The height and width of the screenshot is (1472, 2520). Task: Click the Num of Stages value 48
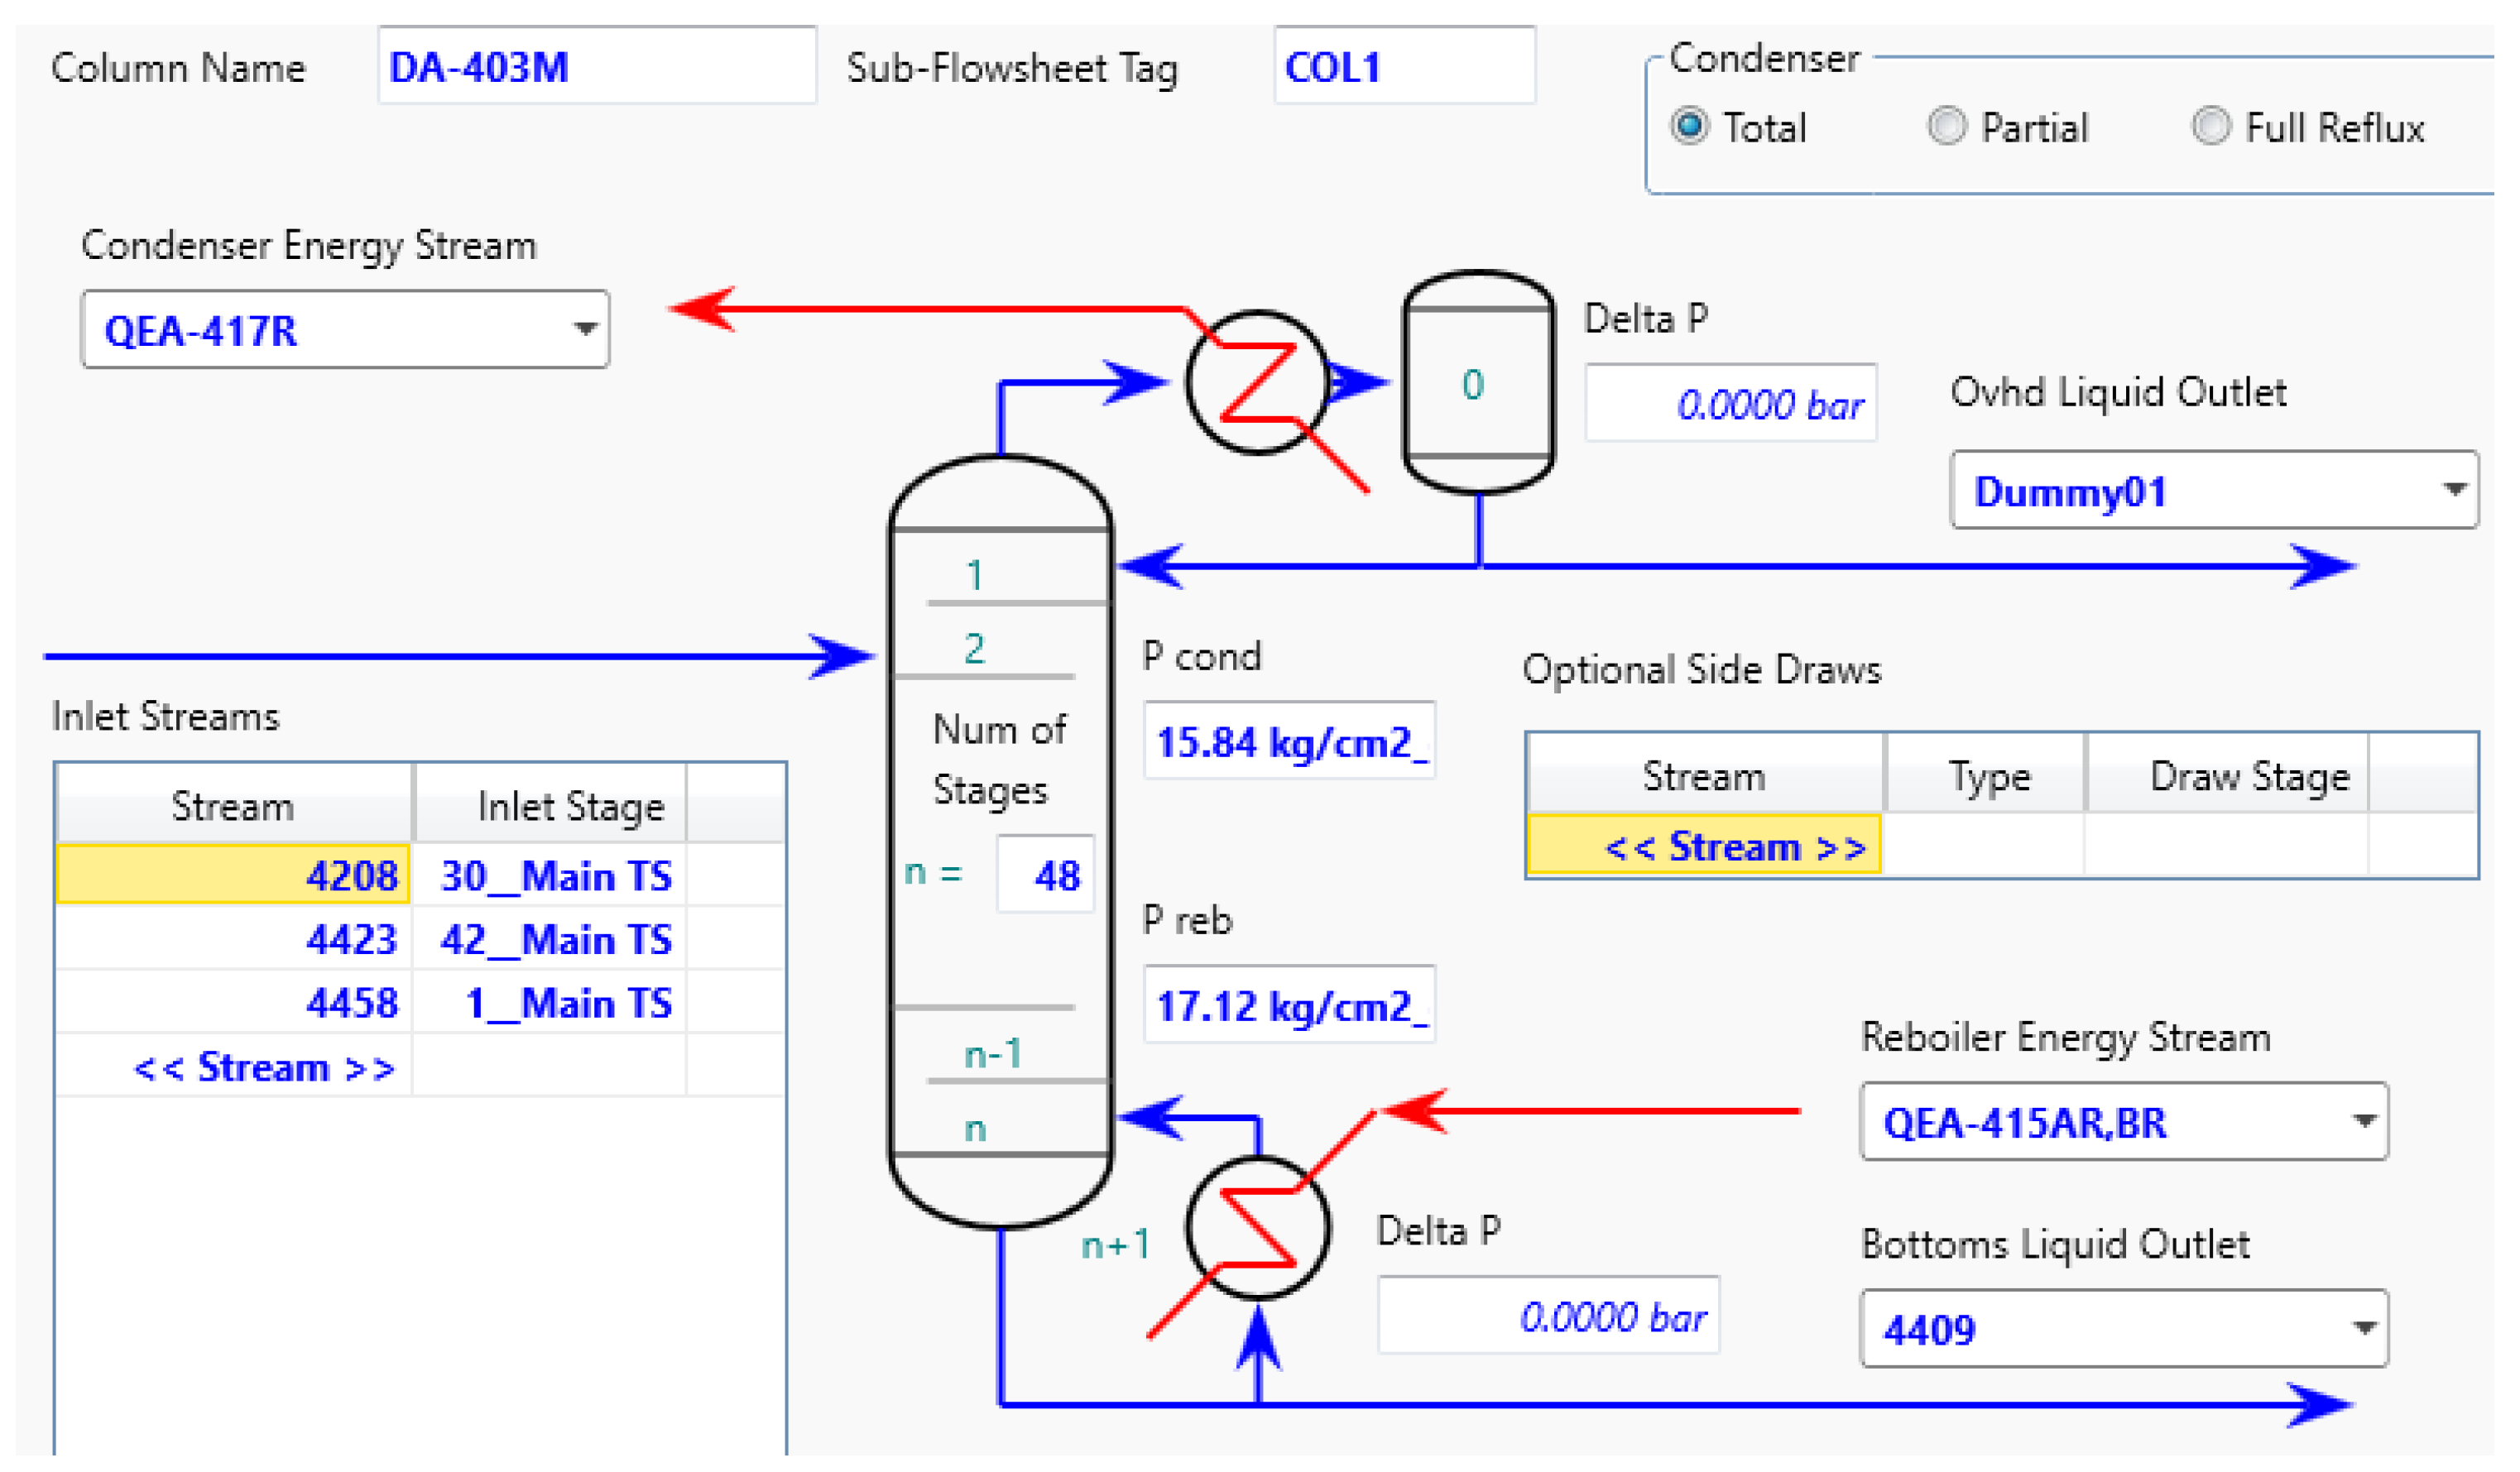pyautogui.click(x=1044, y=873)
